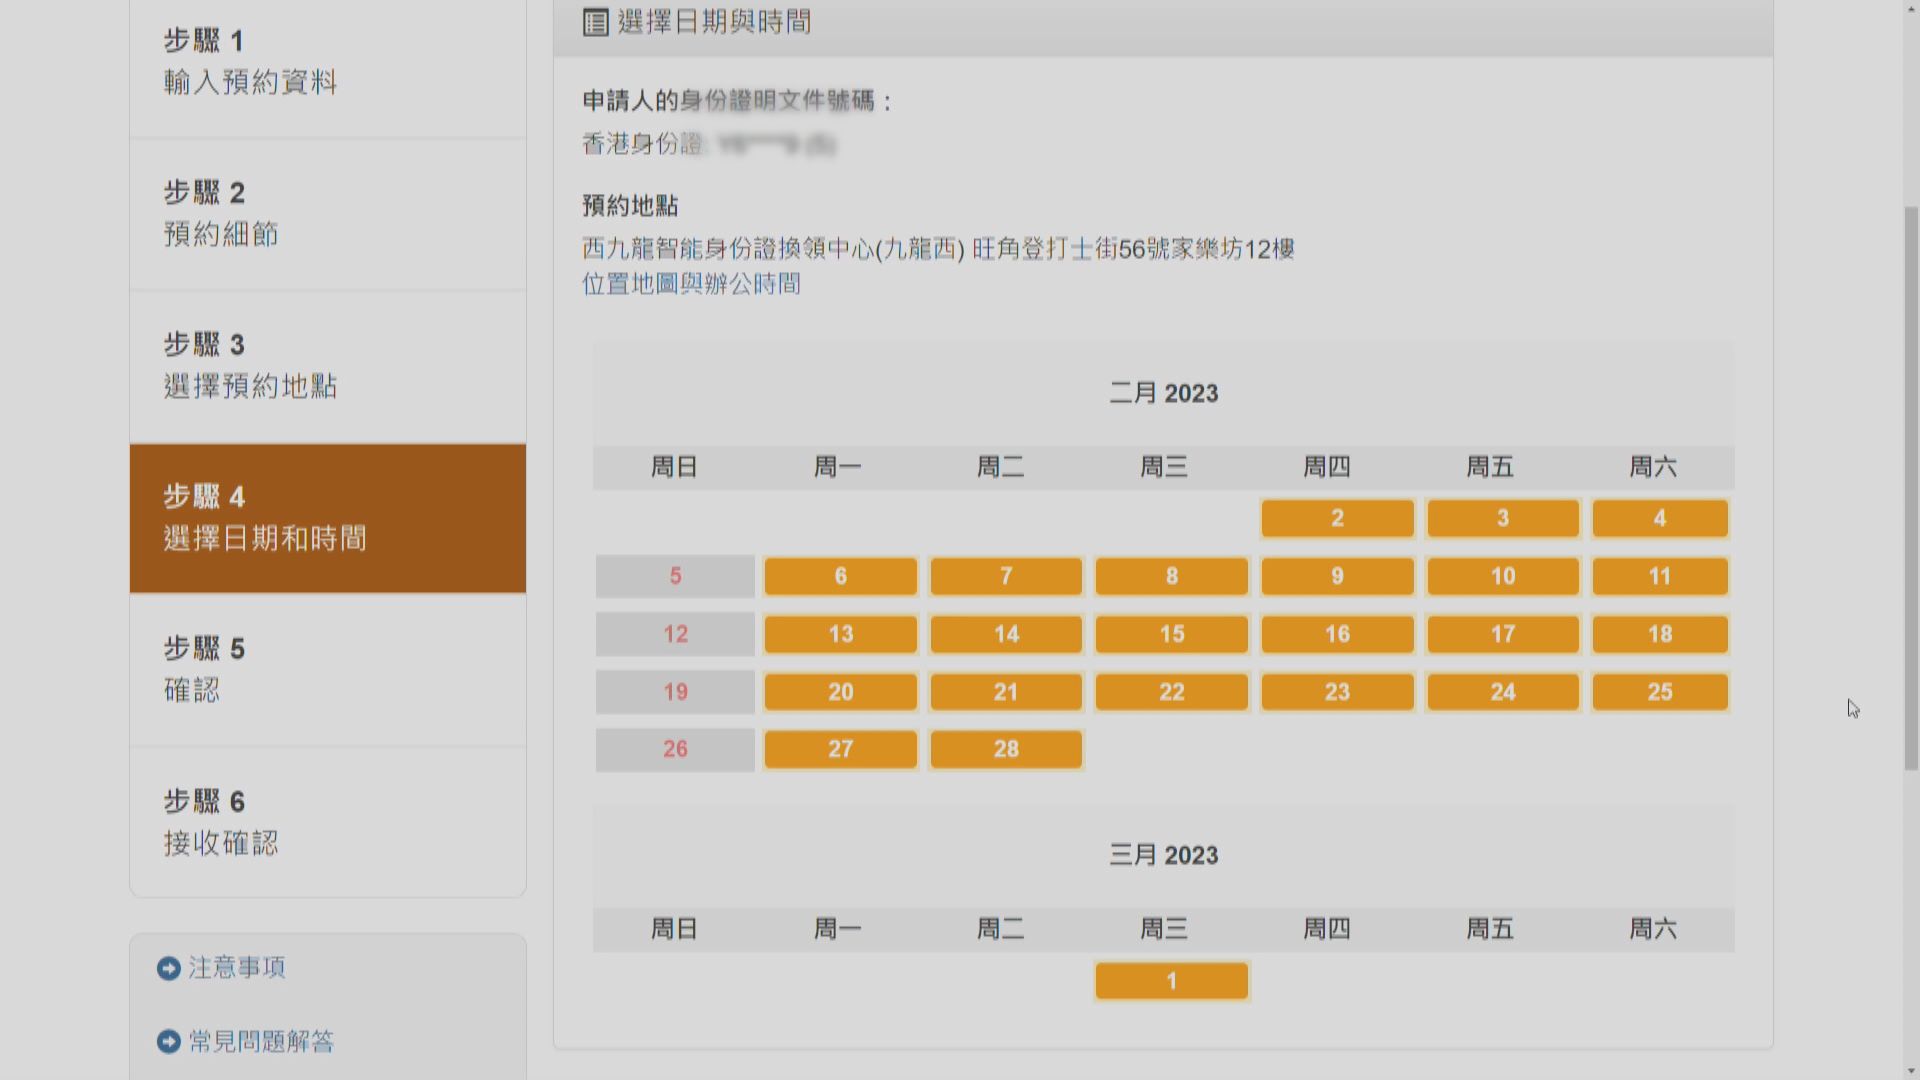Select date 11 February in the calendar
The image size is (1920, 1080).
1660,576
